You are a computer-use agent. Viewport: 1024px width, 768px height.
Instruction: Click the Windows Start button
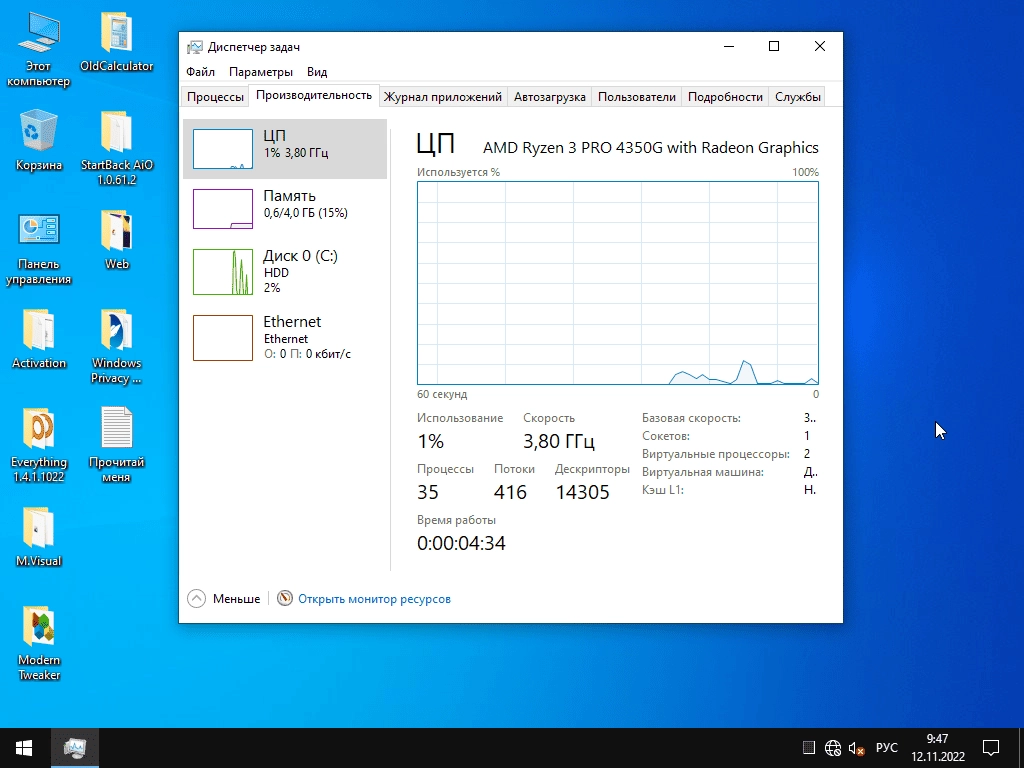point(25,748)
